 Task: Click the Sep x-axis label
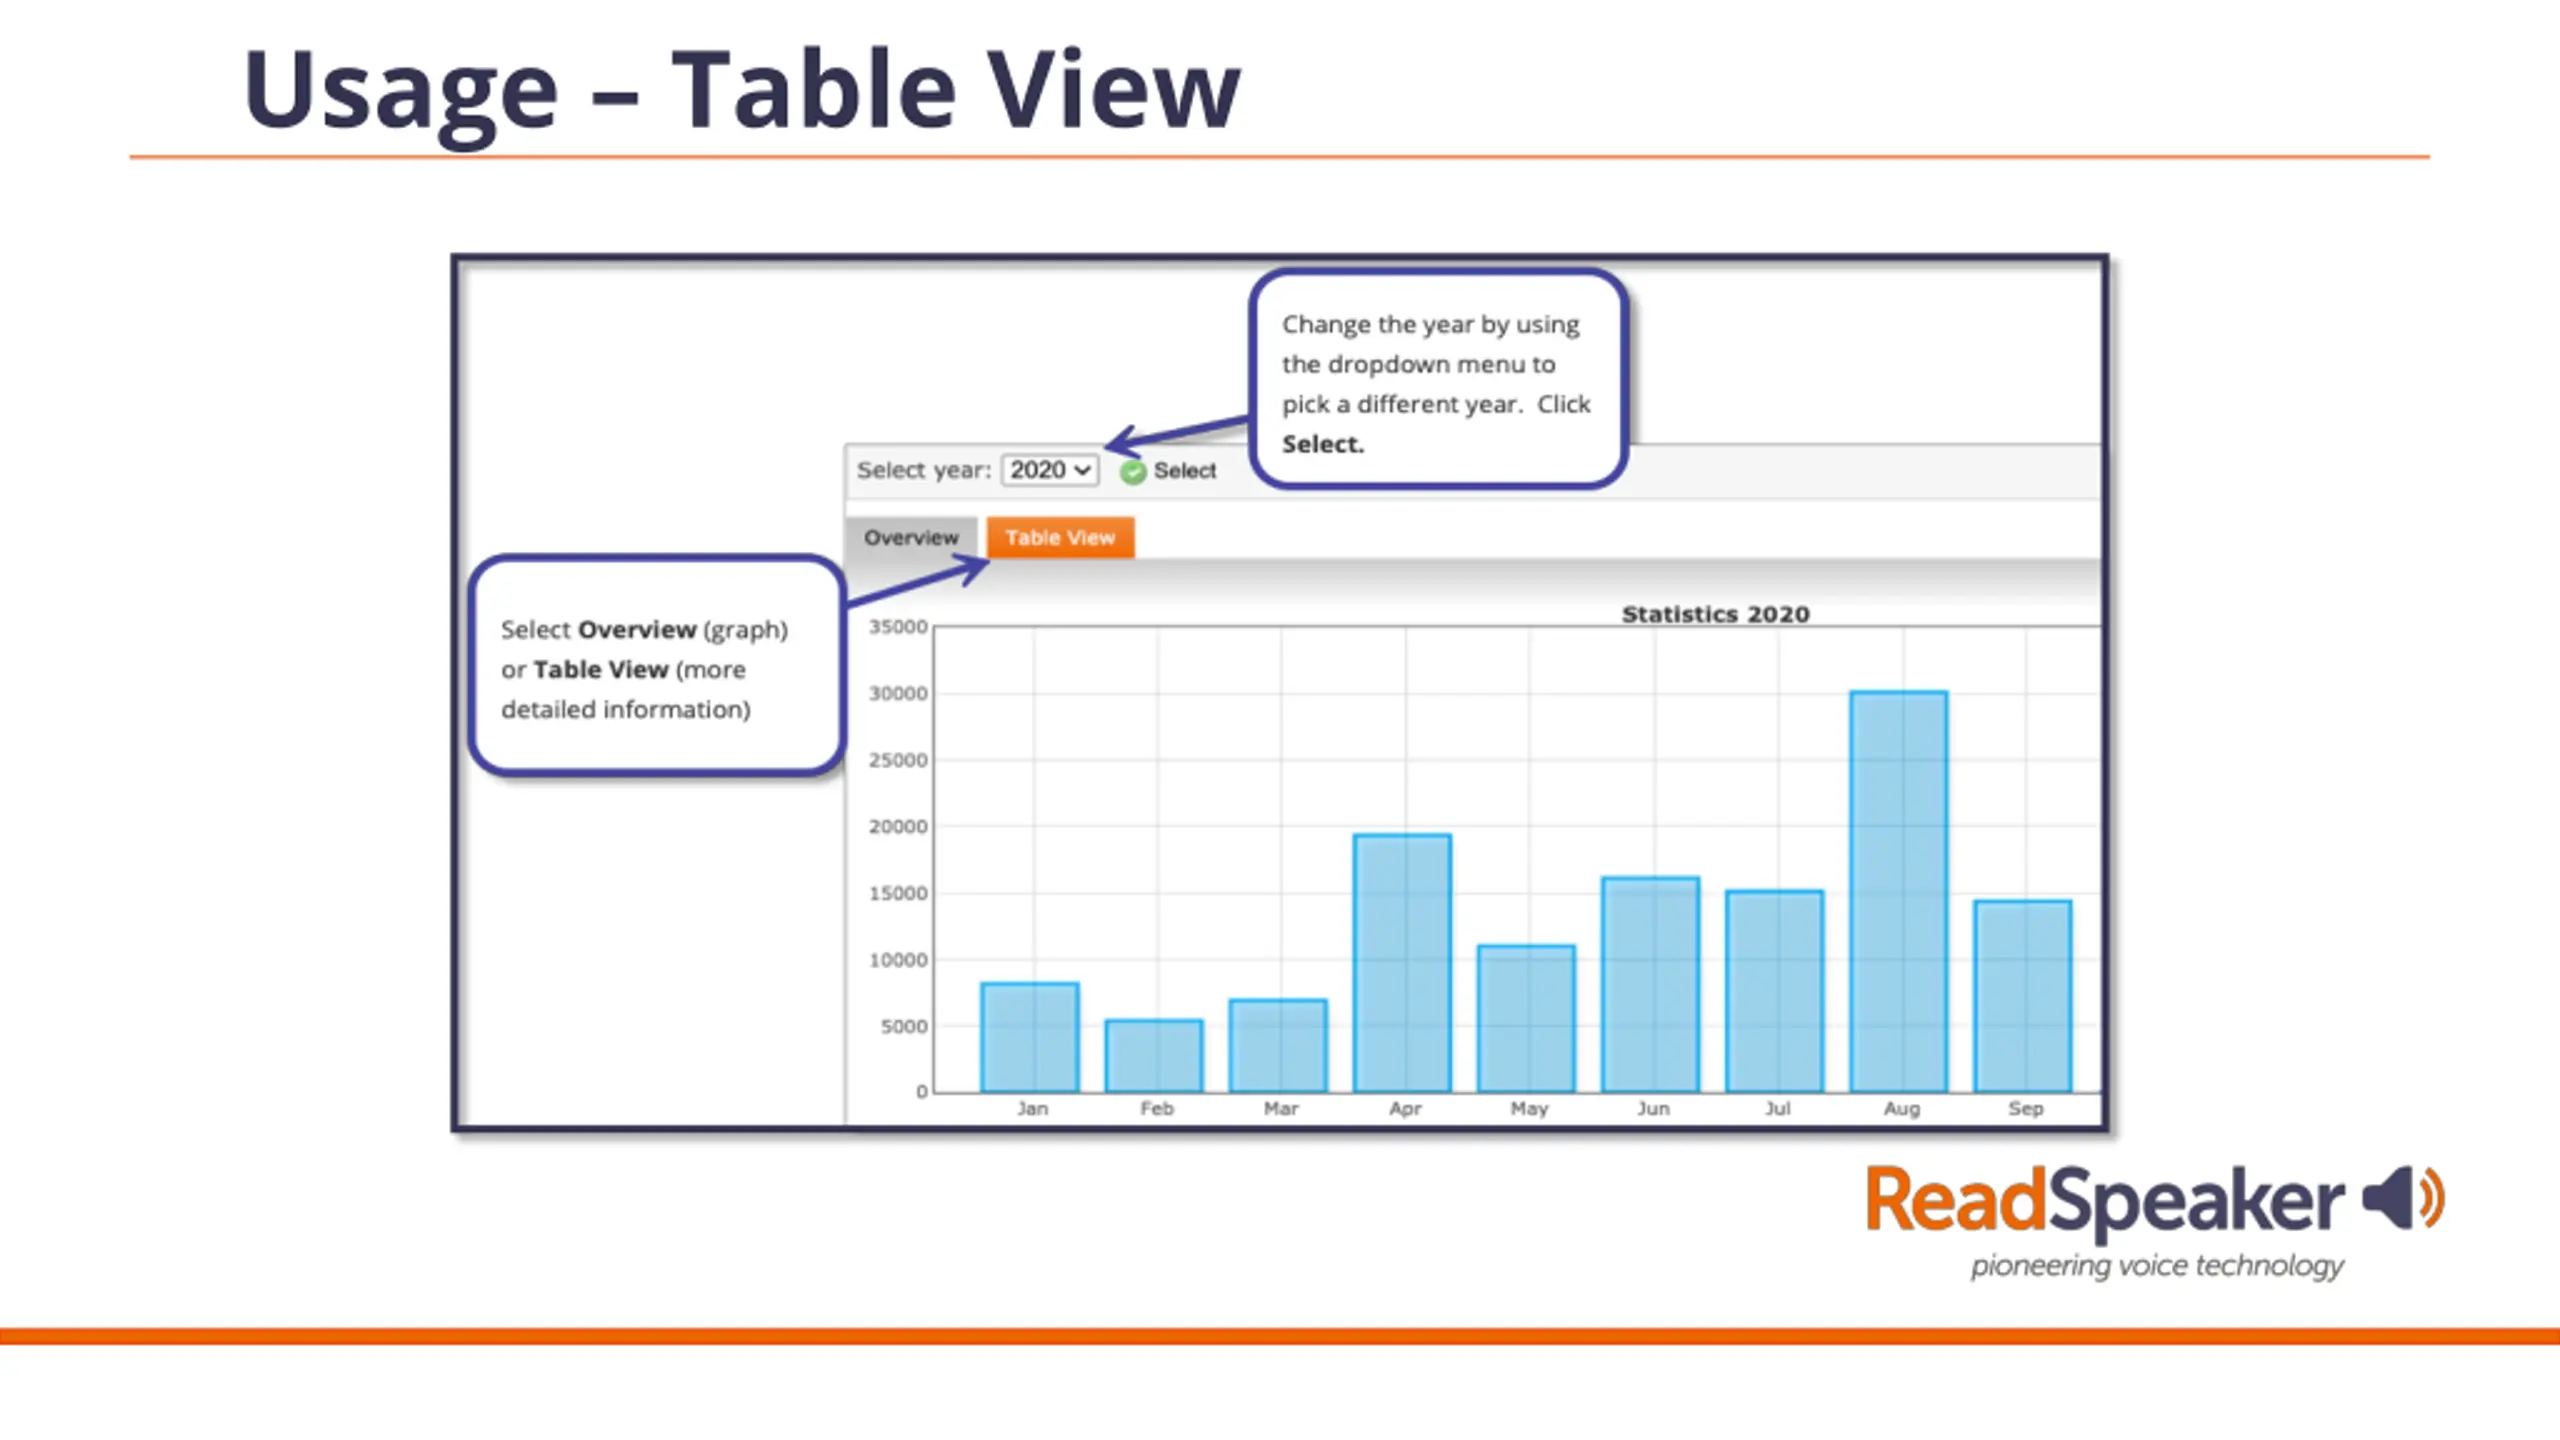click(x=2025, y=1108)
